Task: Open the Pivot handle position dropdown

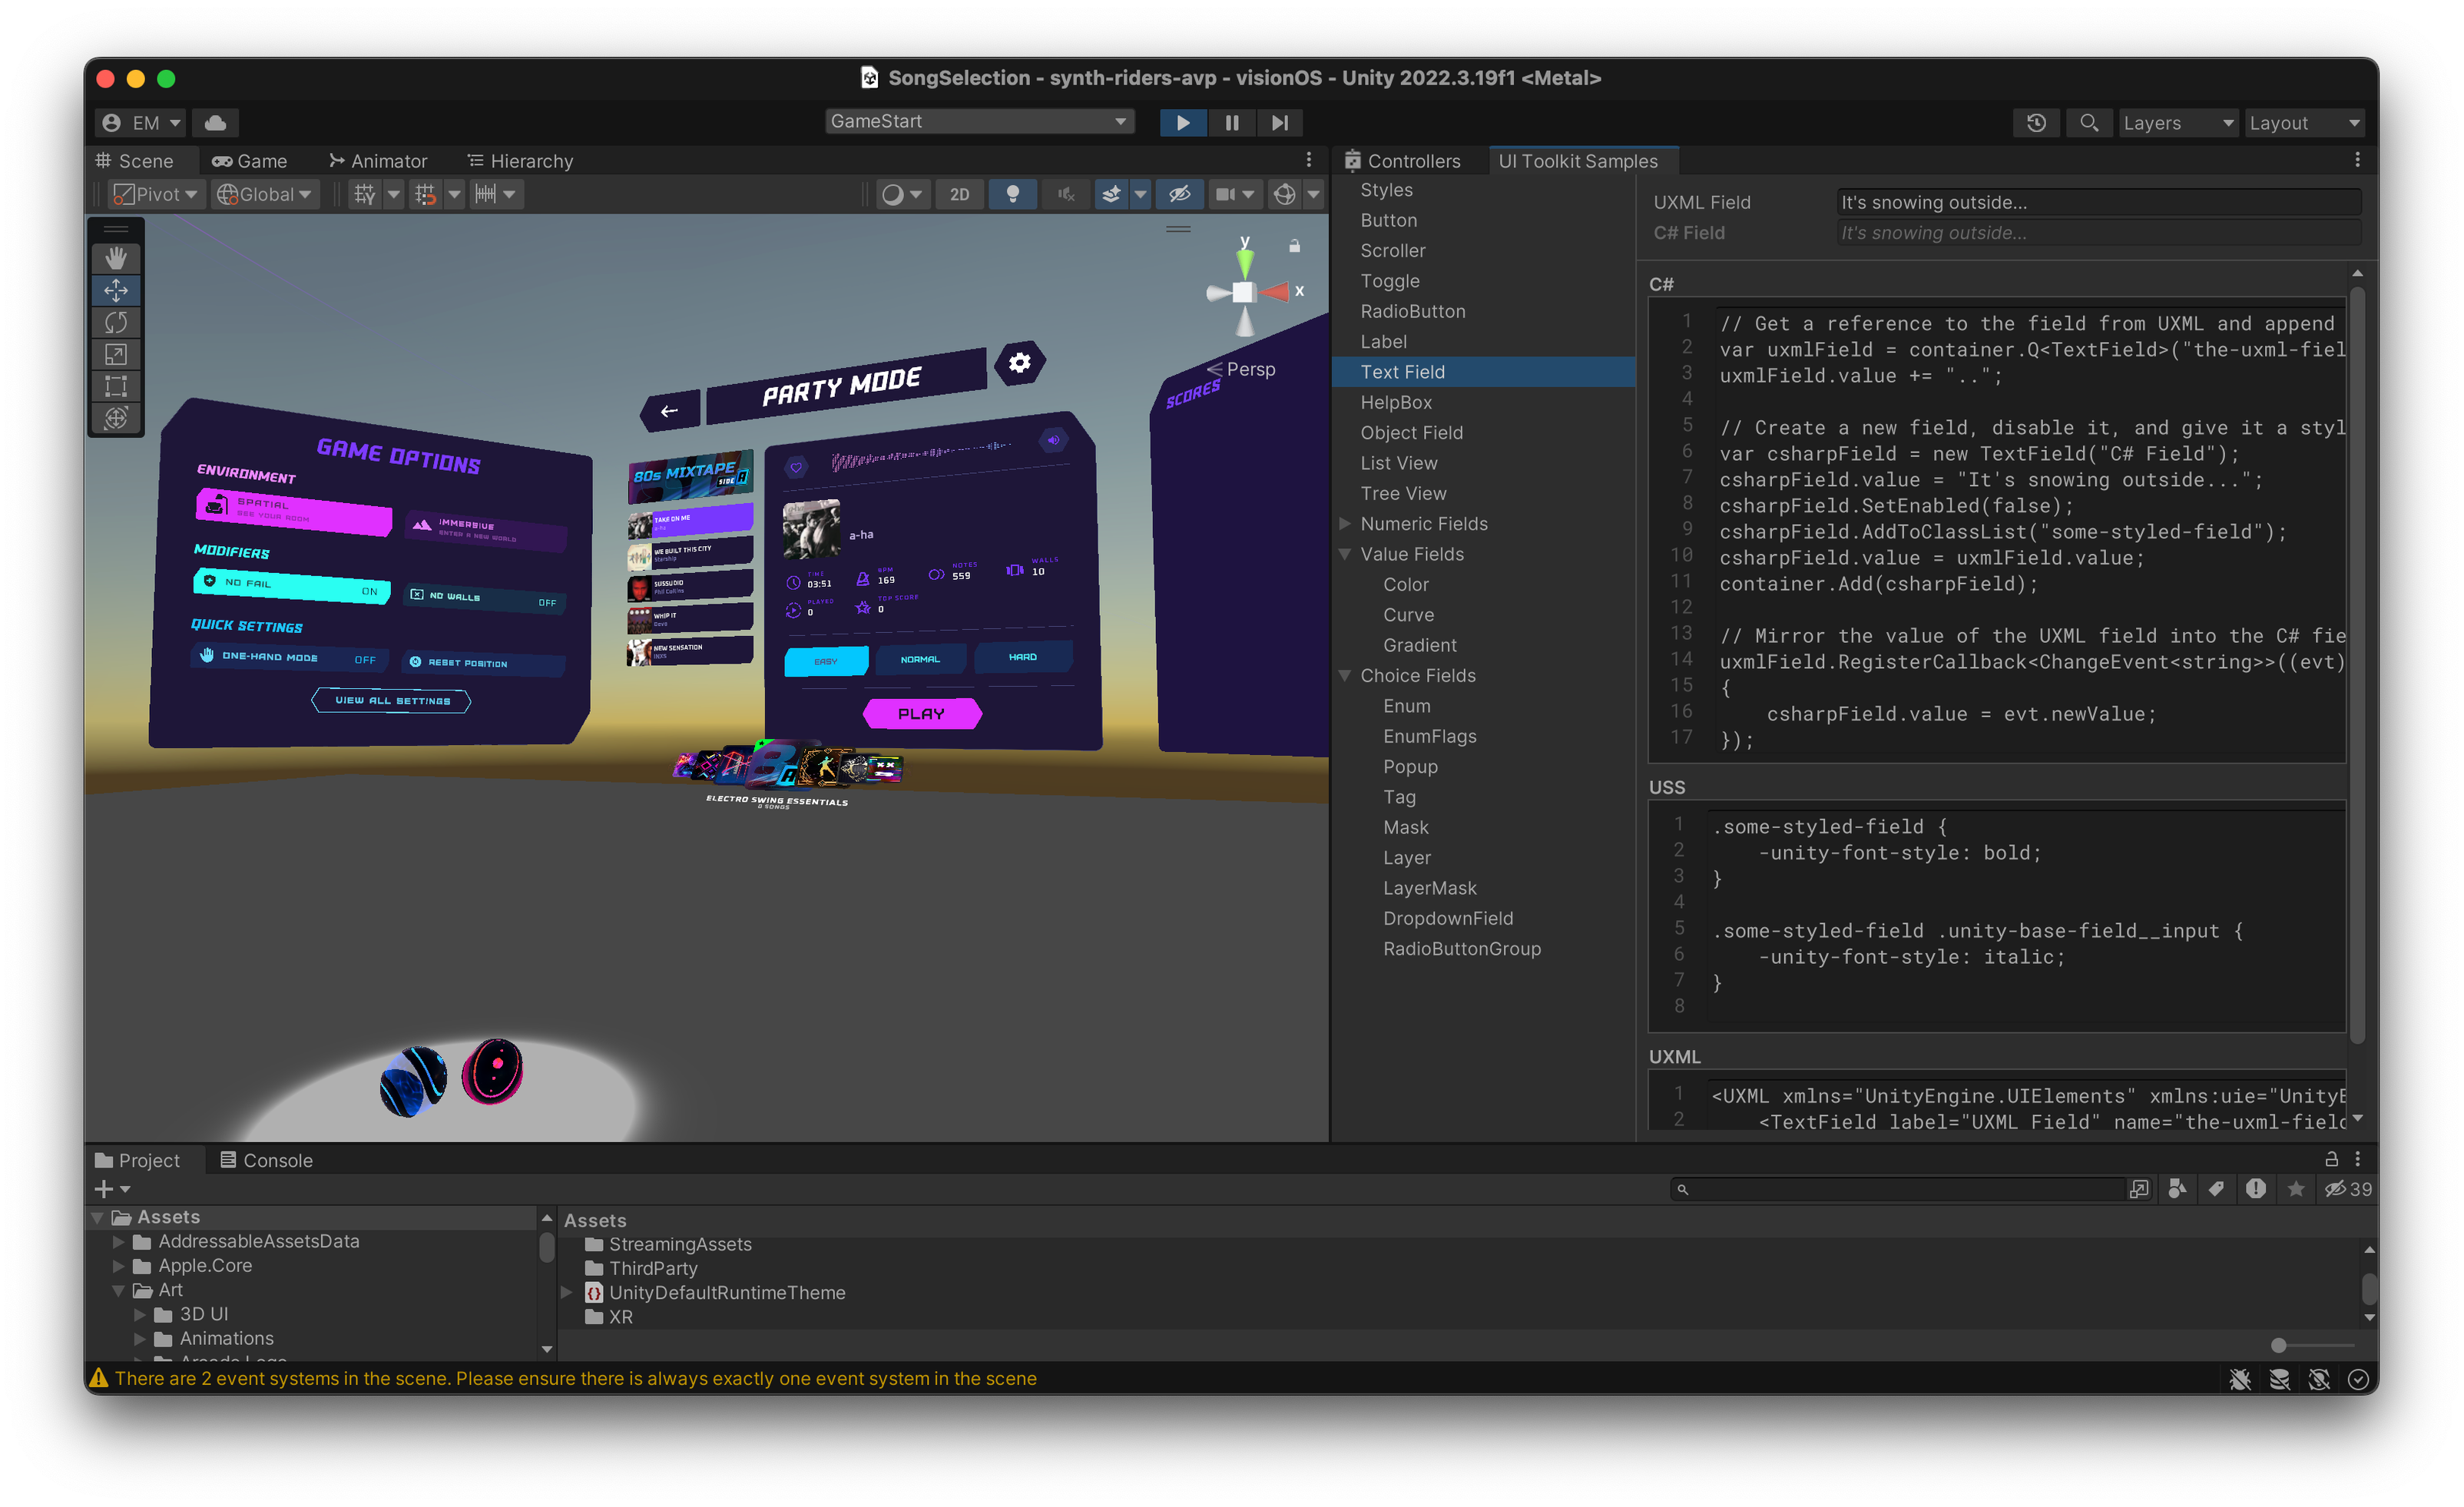Action: click(x=155, y=194)
